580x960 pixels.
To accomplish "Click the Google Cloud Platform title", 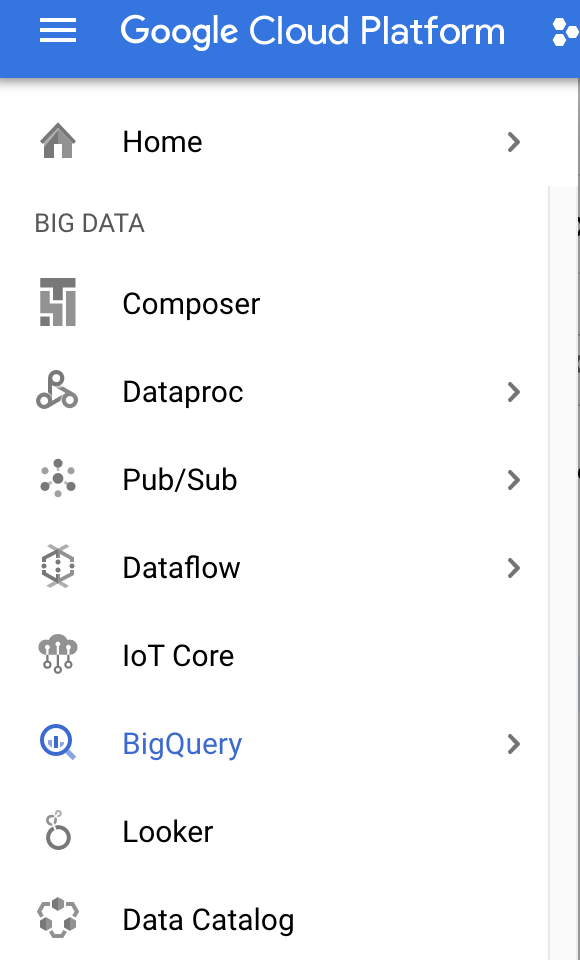I will [x=312, y=32].
